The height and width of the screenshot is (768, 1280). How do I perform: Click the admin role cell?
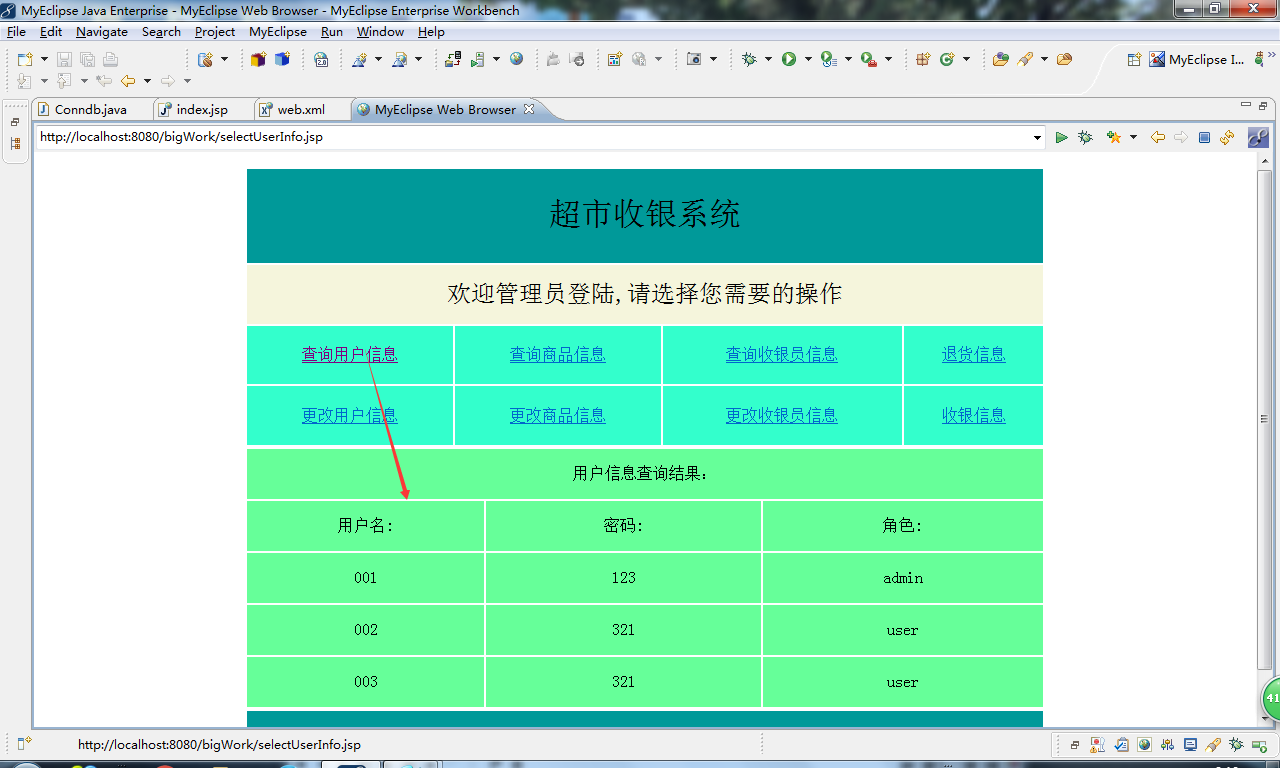click(x=903, y=578)
